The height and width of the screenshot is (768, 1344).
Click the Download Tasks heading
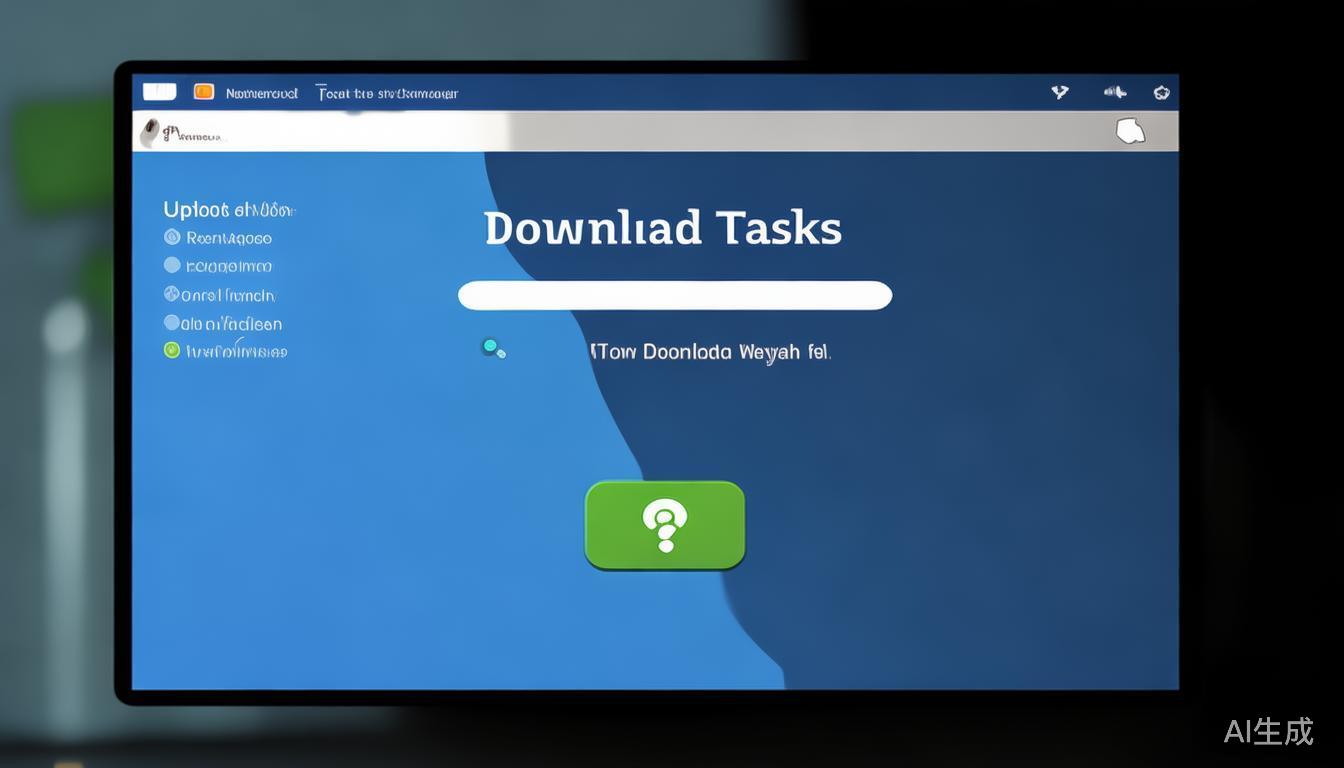click(x=662, y=228)
